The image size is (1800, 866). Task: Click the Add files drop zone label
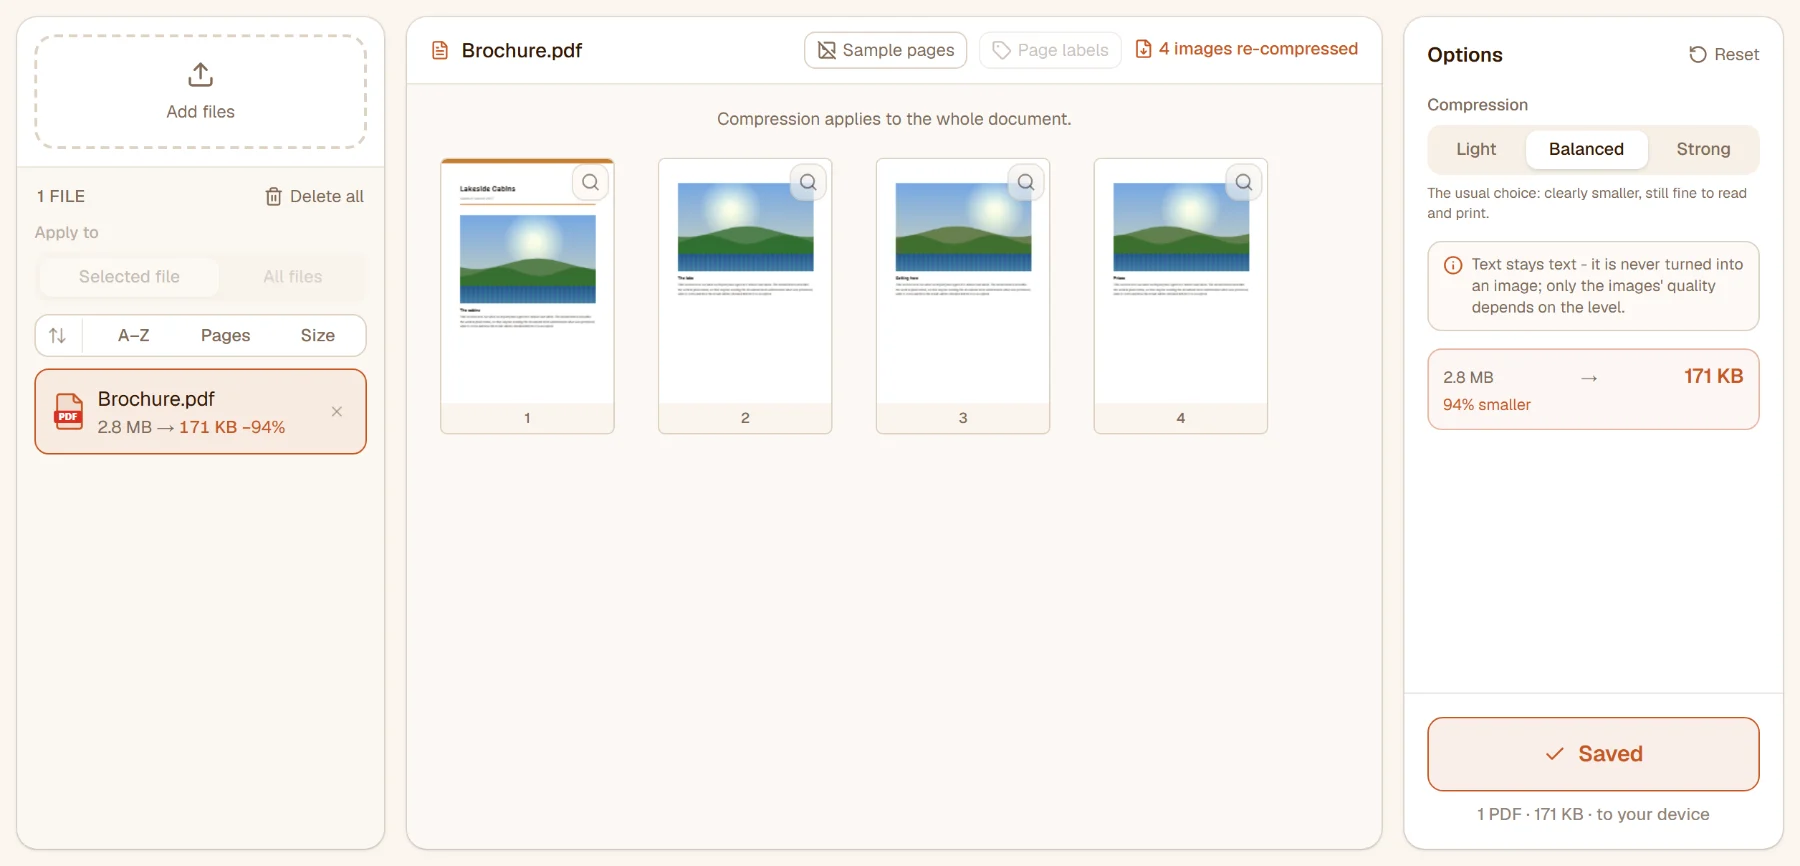pyautogui.click(x=201, y=112)
